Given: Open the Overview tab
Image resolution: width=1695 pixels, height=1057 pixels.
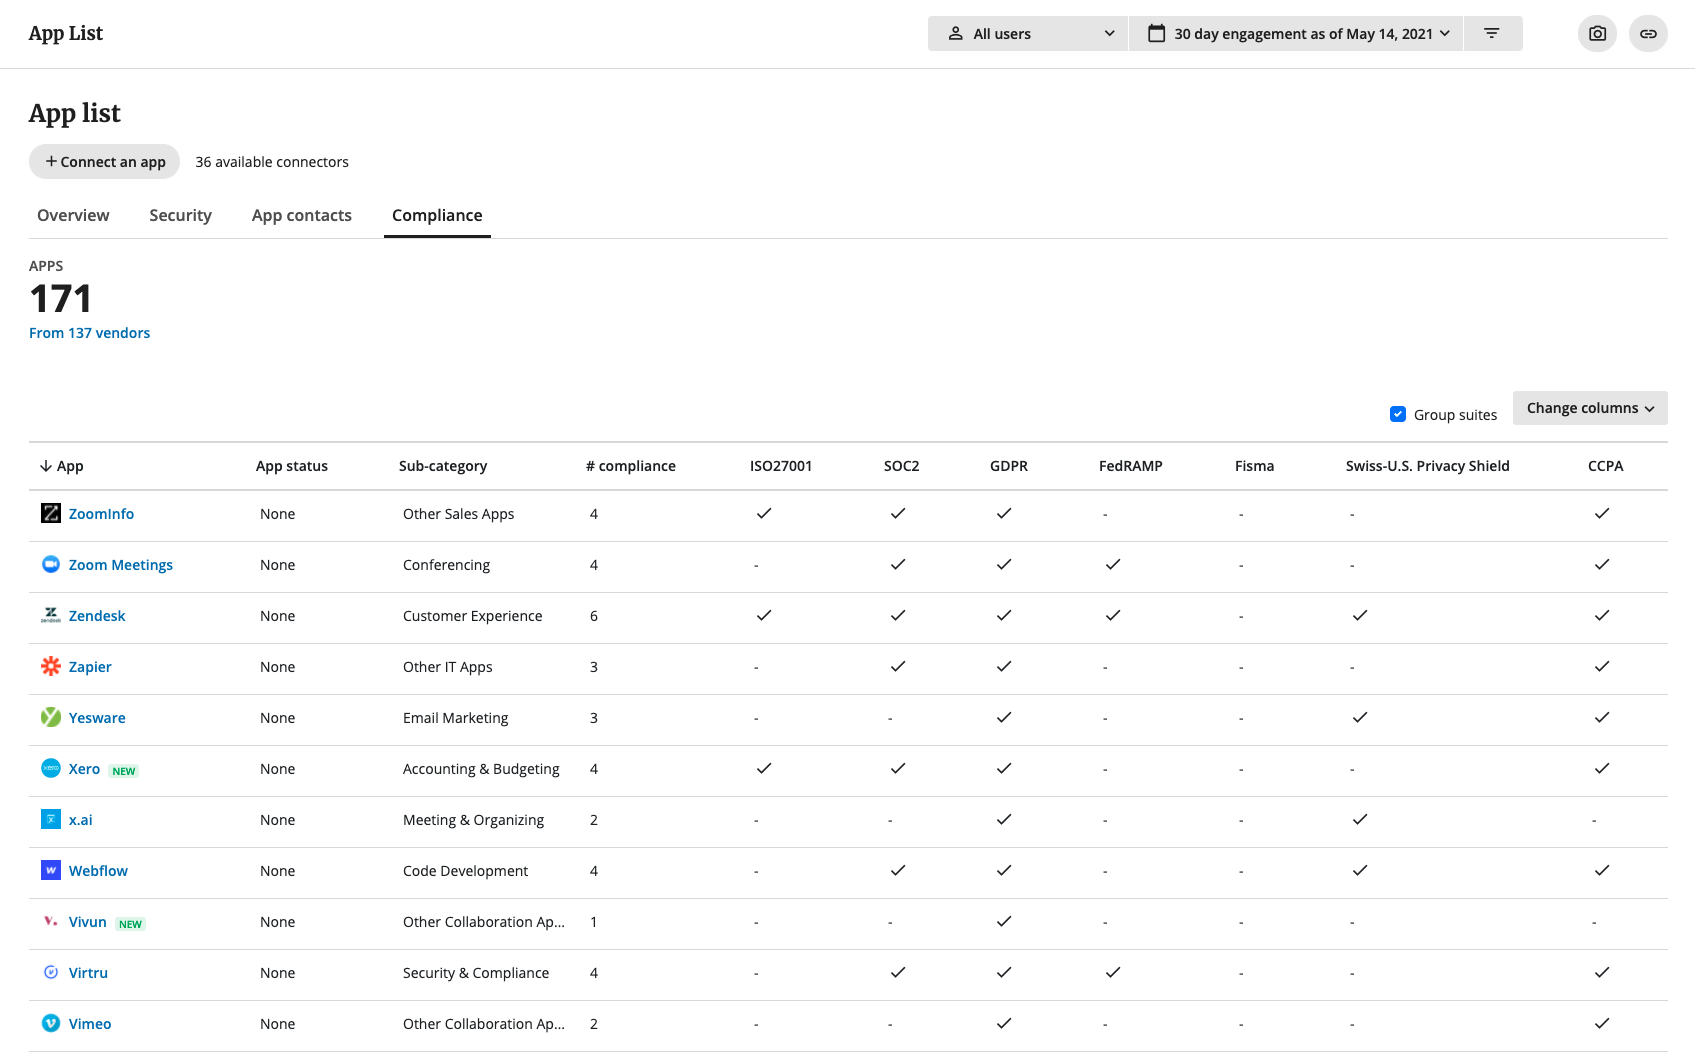Looking at the screenshot, I should [x=73, y=215].
